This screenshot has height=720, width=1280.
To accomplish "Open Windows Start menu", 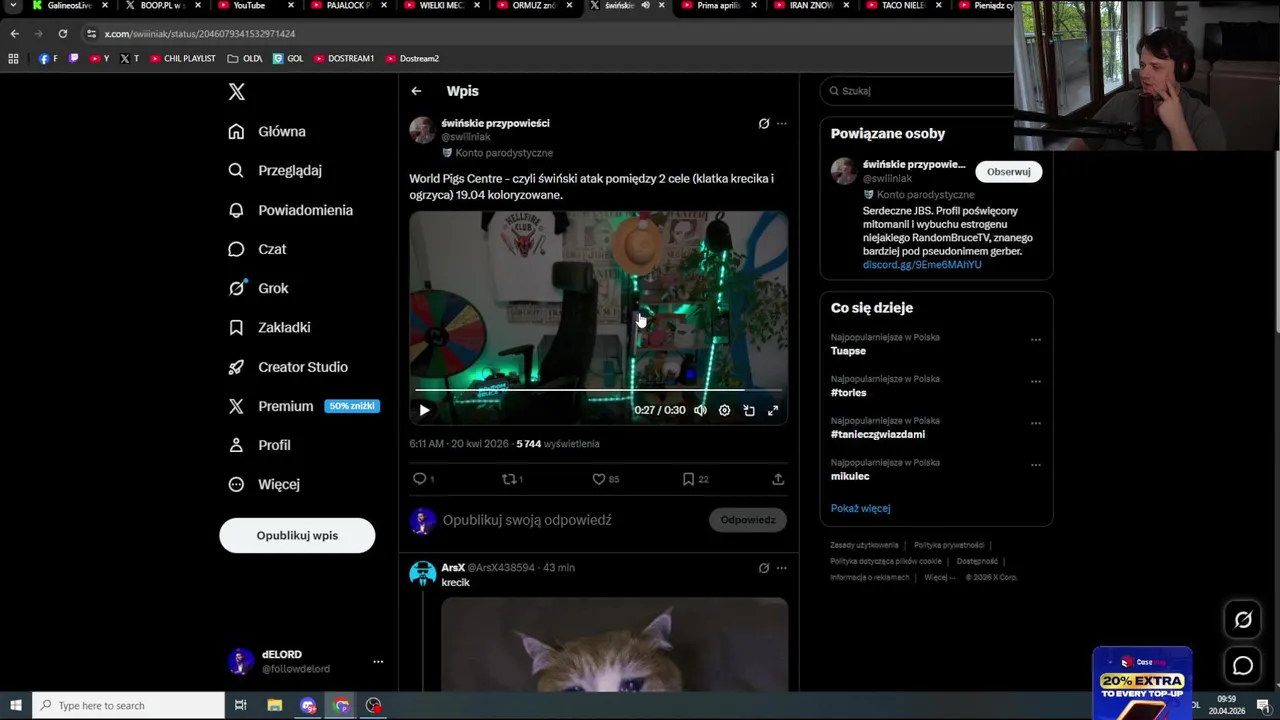I will coord(15,706).
